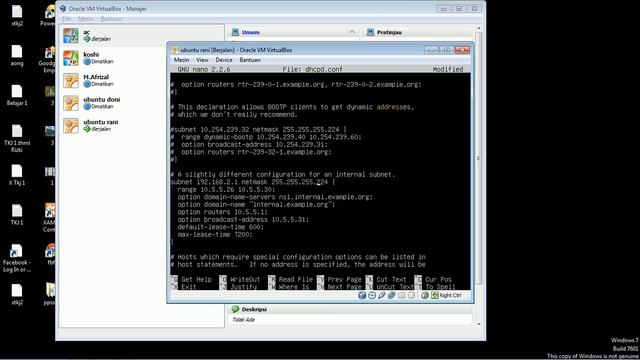Open the Mesin menu in VirtualBox Manager

pyautogui.click(x=86, y=19)
